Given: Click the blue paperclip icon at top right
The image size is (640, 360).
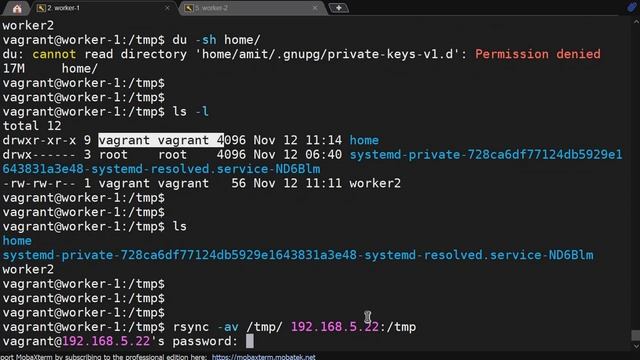Looking at the screenshot, I should (x=632, y=7).
